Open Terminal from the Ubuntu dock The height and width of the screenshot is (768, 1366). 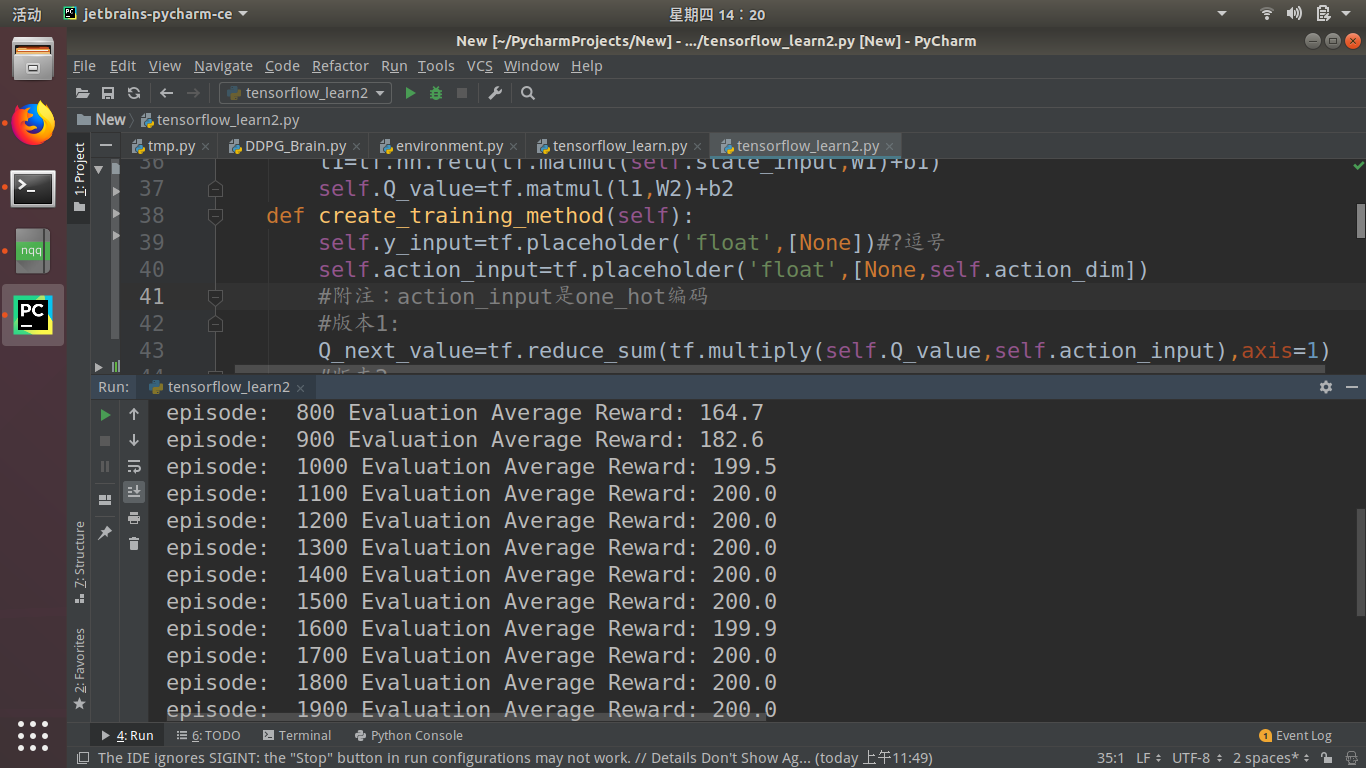coord(33,188)
